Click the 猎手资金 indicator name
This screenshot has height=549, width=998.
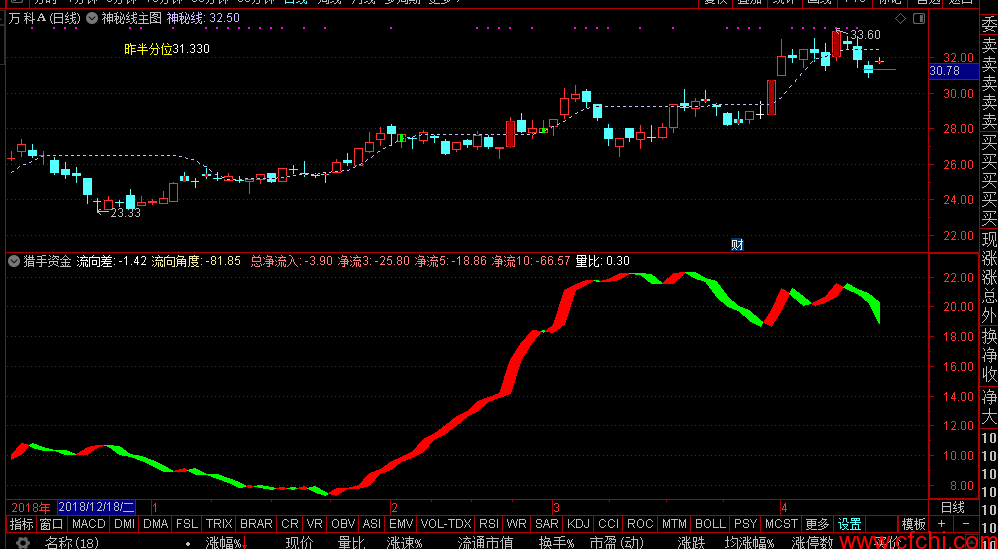tap(48, 261)
